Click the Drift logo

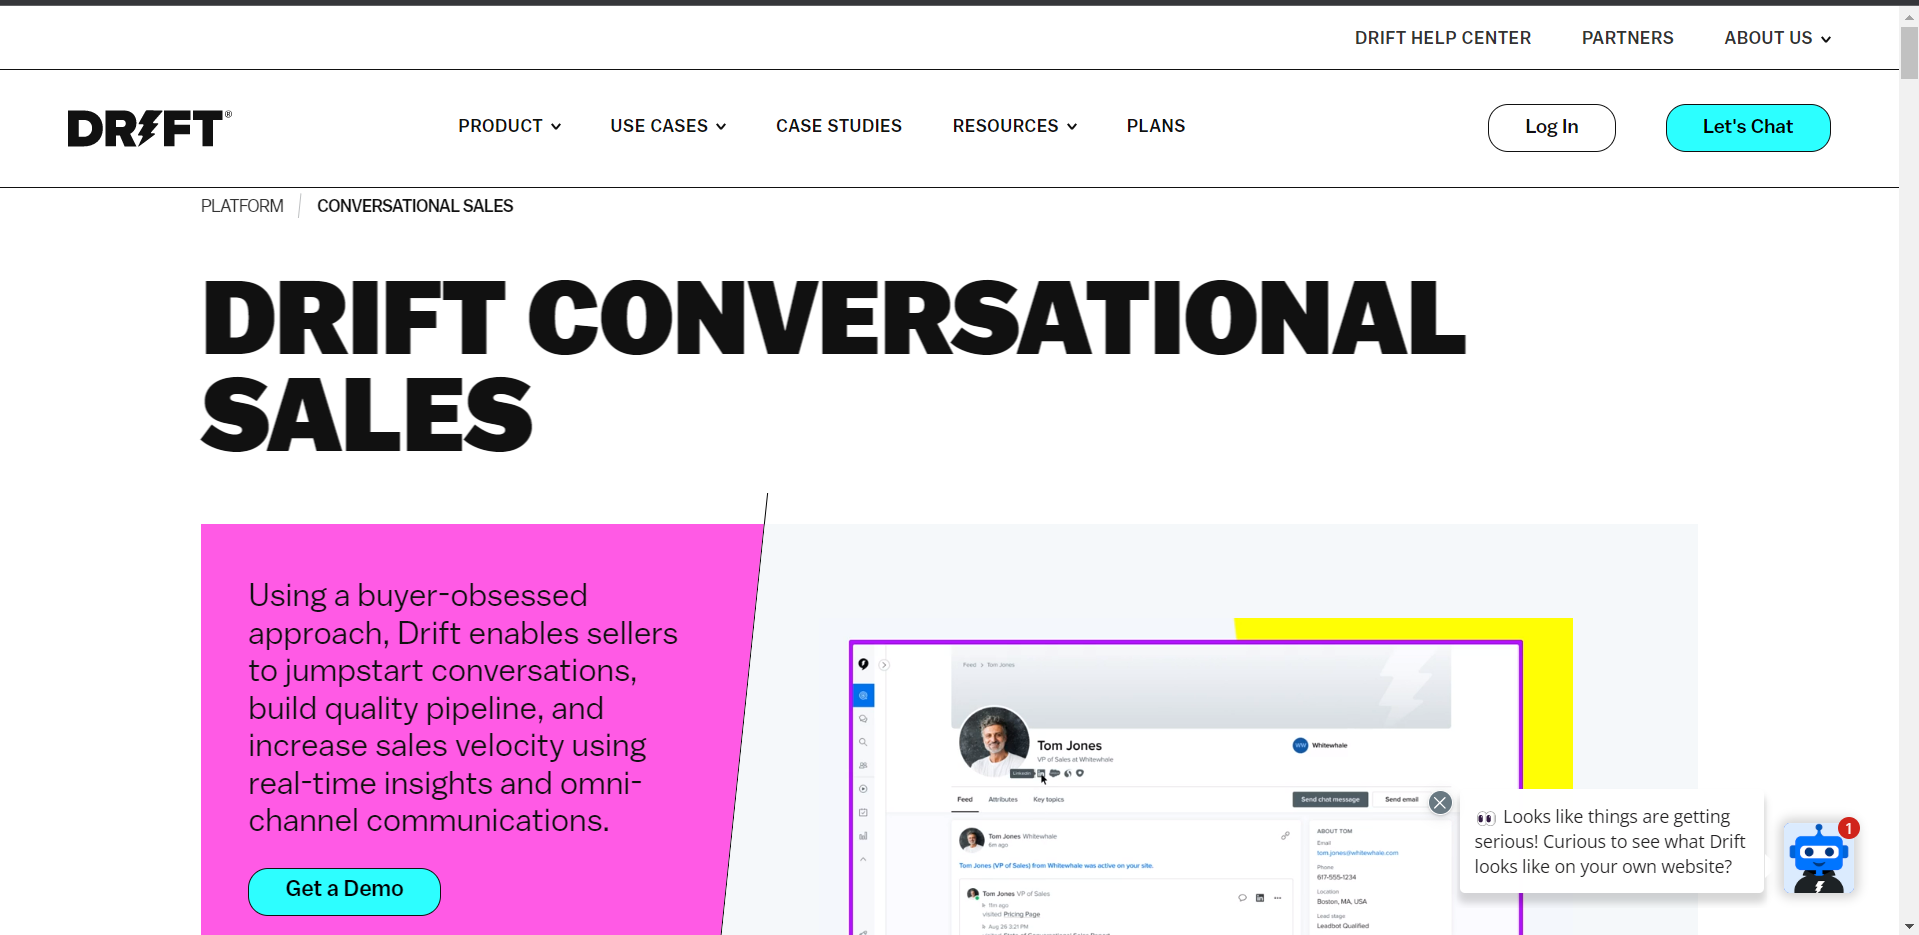click(x=149, y=128)
